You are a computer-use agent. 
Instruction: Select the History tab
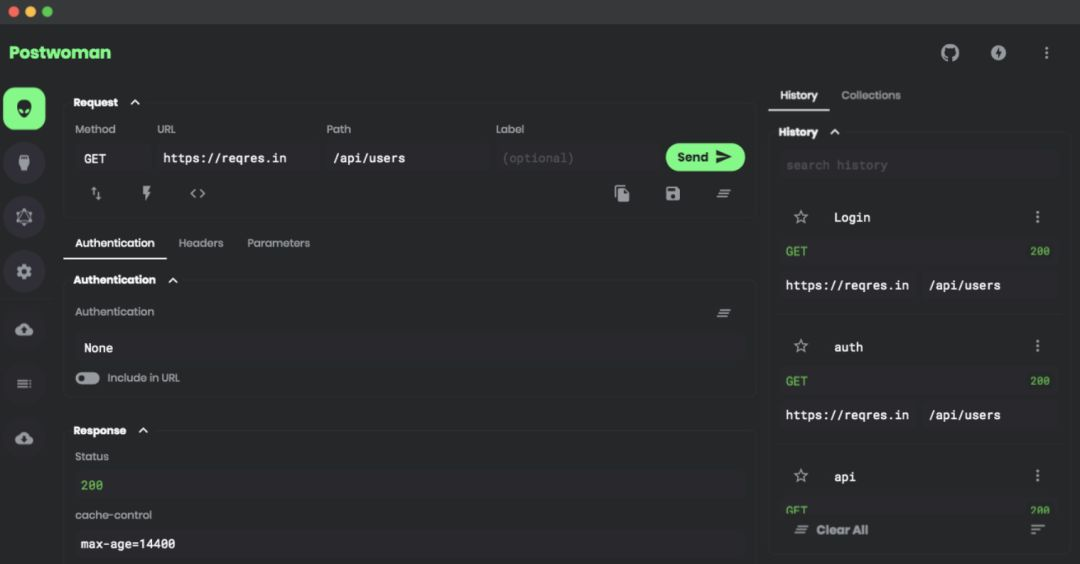[798, 95]
